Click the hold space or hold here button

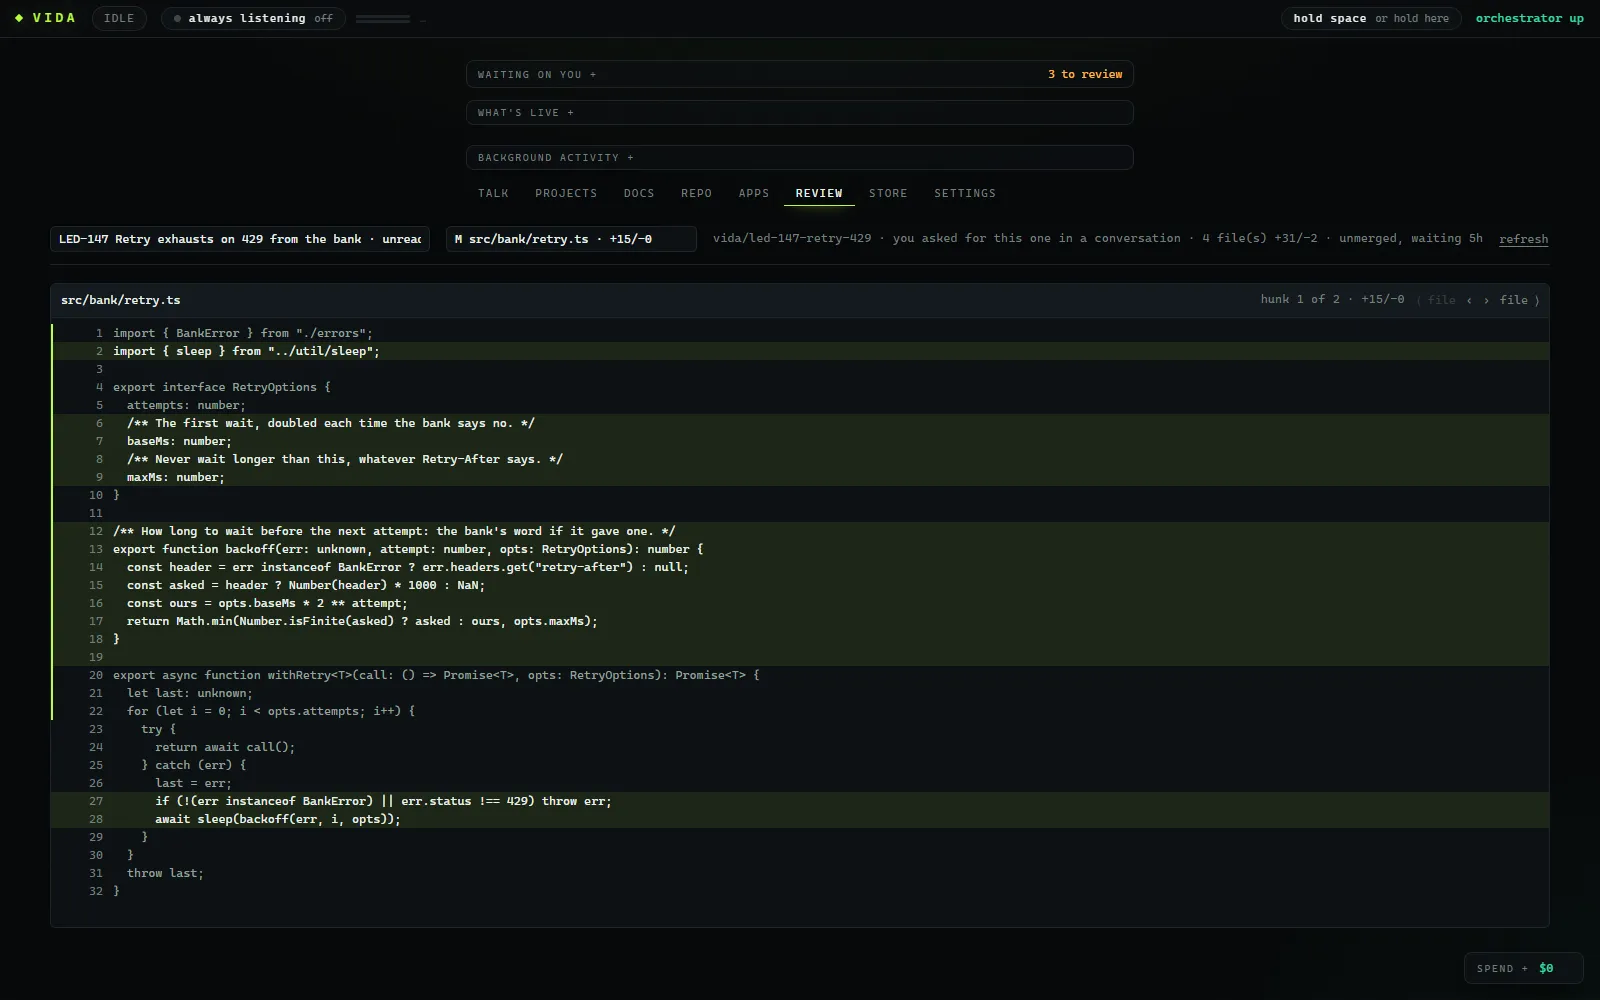(1371, 18)
